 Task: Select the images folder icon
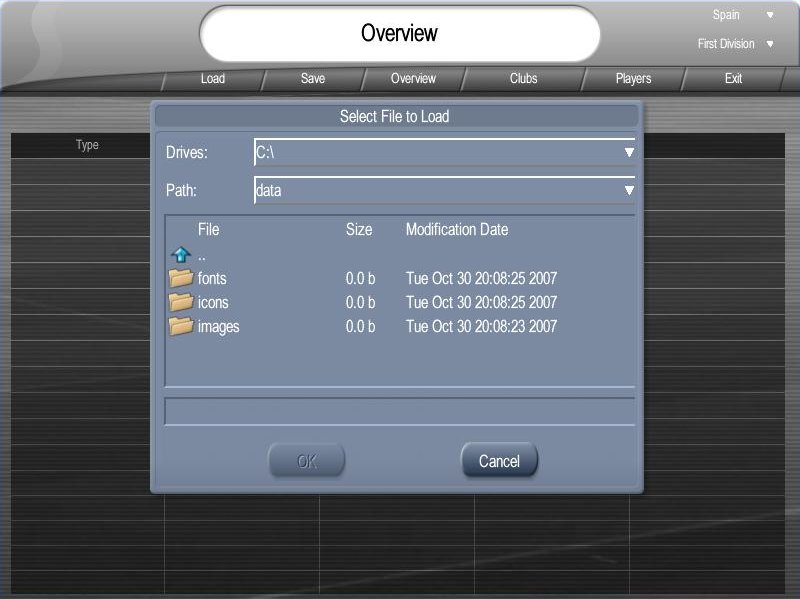coord(181,326)
